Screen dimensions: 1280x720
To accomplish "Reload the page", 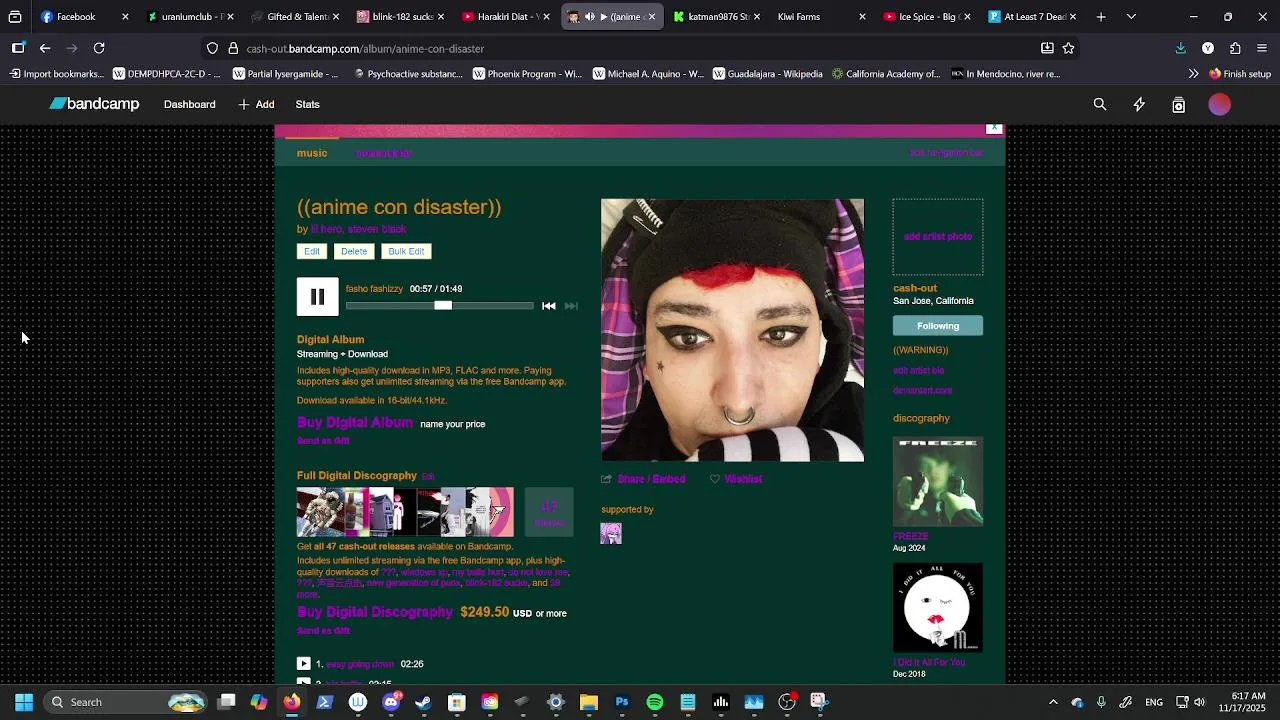I will [x=99, y=48].
